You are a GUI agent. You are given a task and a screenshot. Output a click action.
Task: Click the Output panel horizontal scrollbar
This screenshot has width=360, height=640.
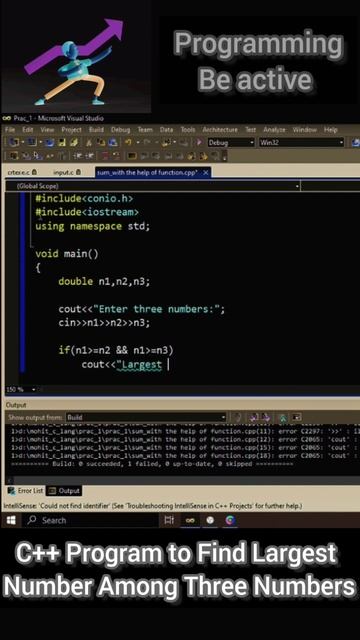click(184, 480)
